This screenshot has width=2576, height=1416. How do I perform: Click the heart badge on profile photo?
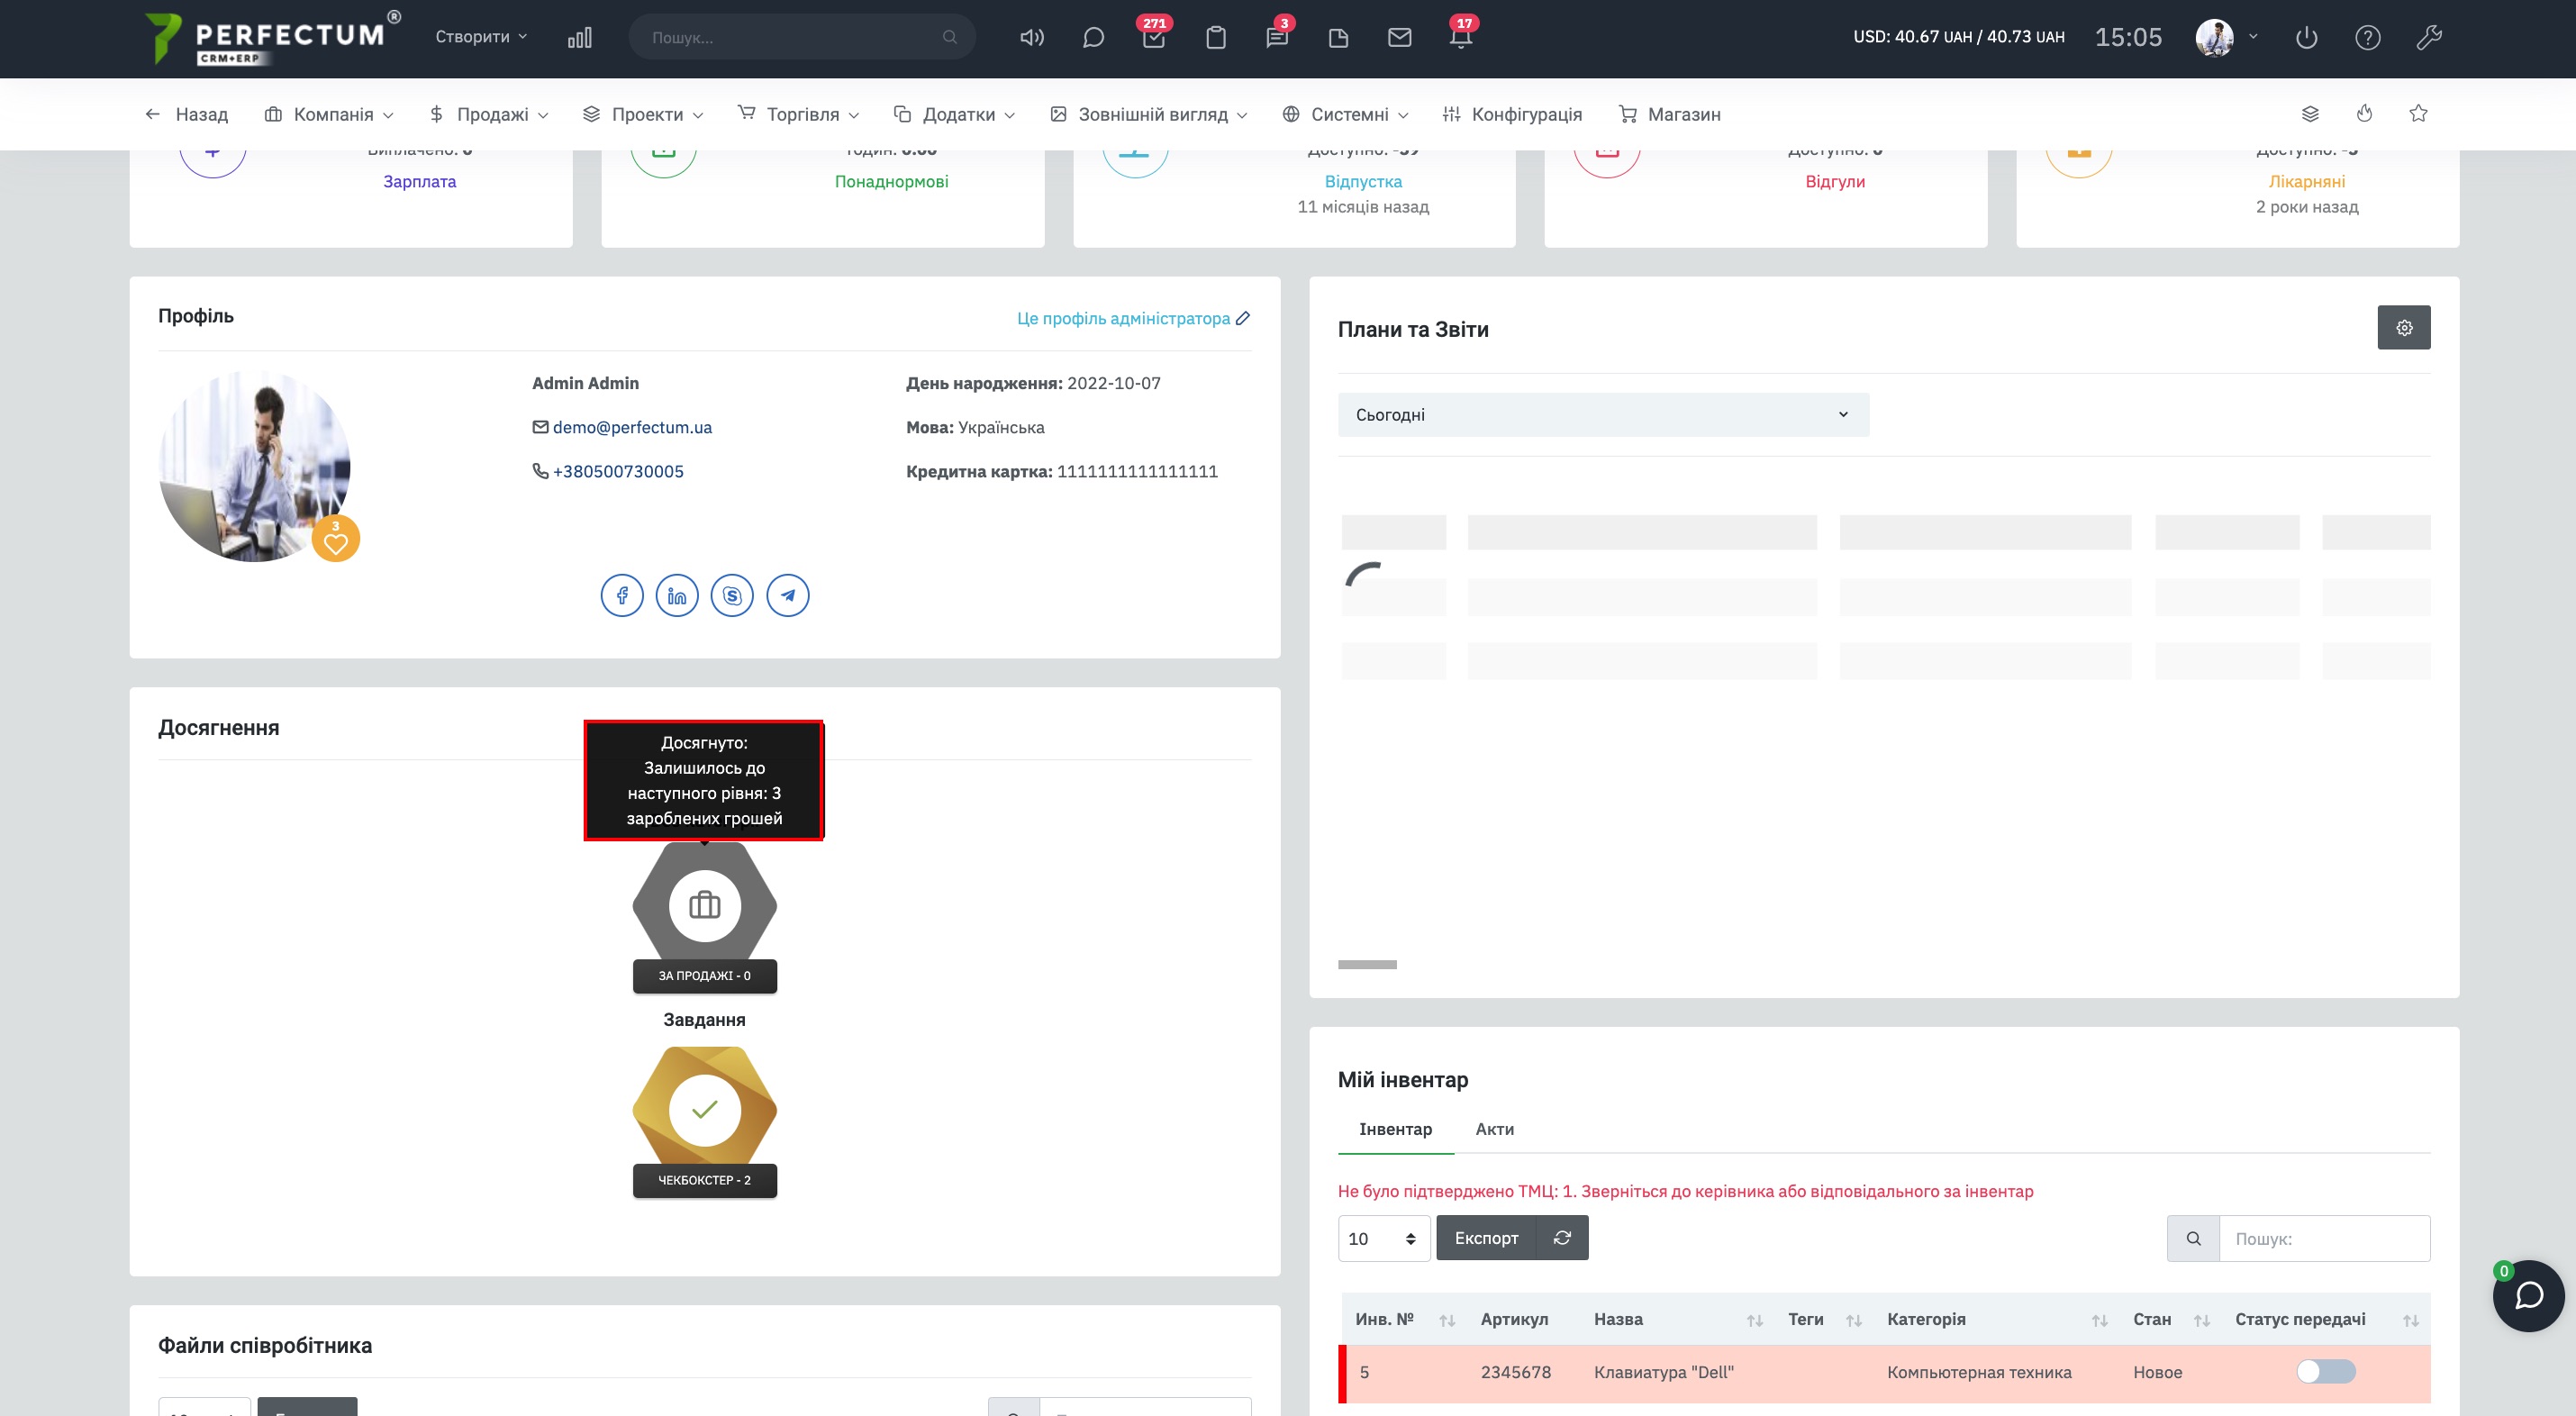tap(336, 540)
